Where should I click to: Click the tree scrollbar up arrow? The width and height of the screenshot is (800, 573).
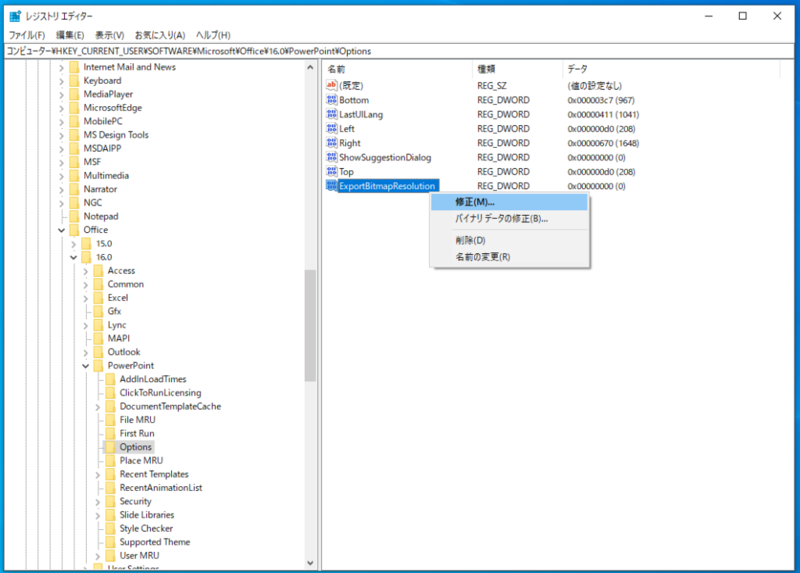click(x=310, y=67)
